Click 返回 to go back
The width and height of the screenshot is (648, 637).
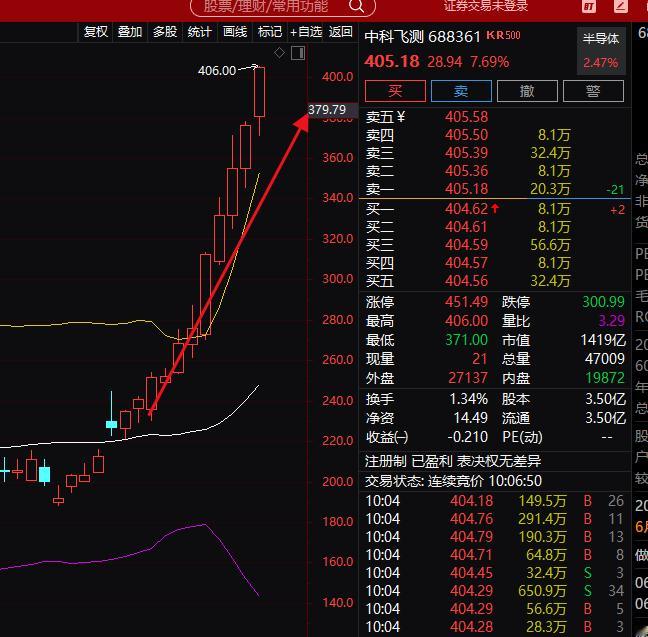pos(341,32)
